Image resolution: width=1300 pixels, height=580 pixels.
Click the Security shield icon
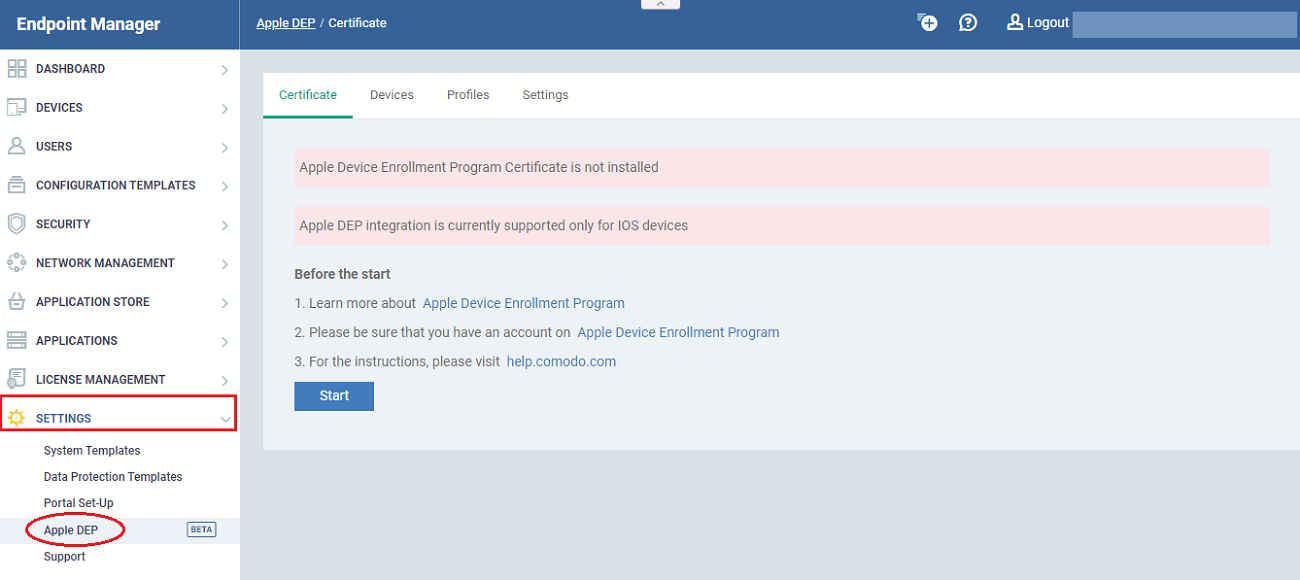(16, 224)
